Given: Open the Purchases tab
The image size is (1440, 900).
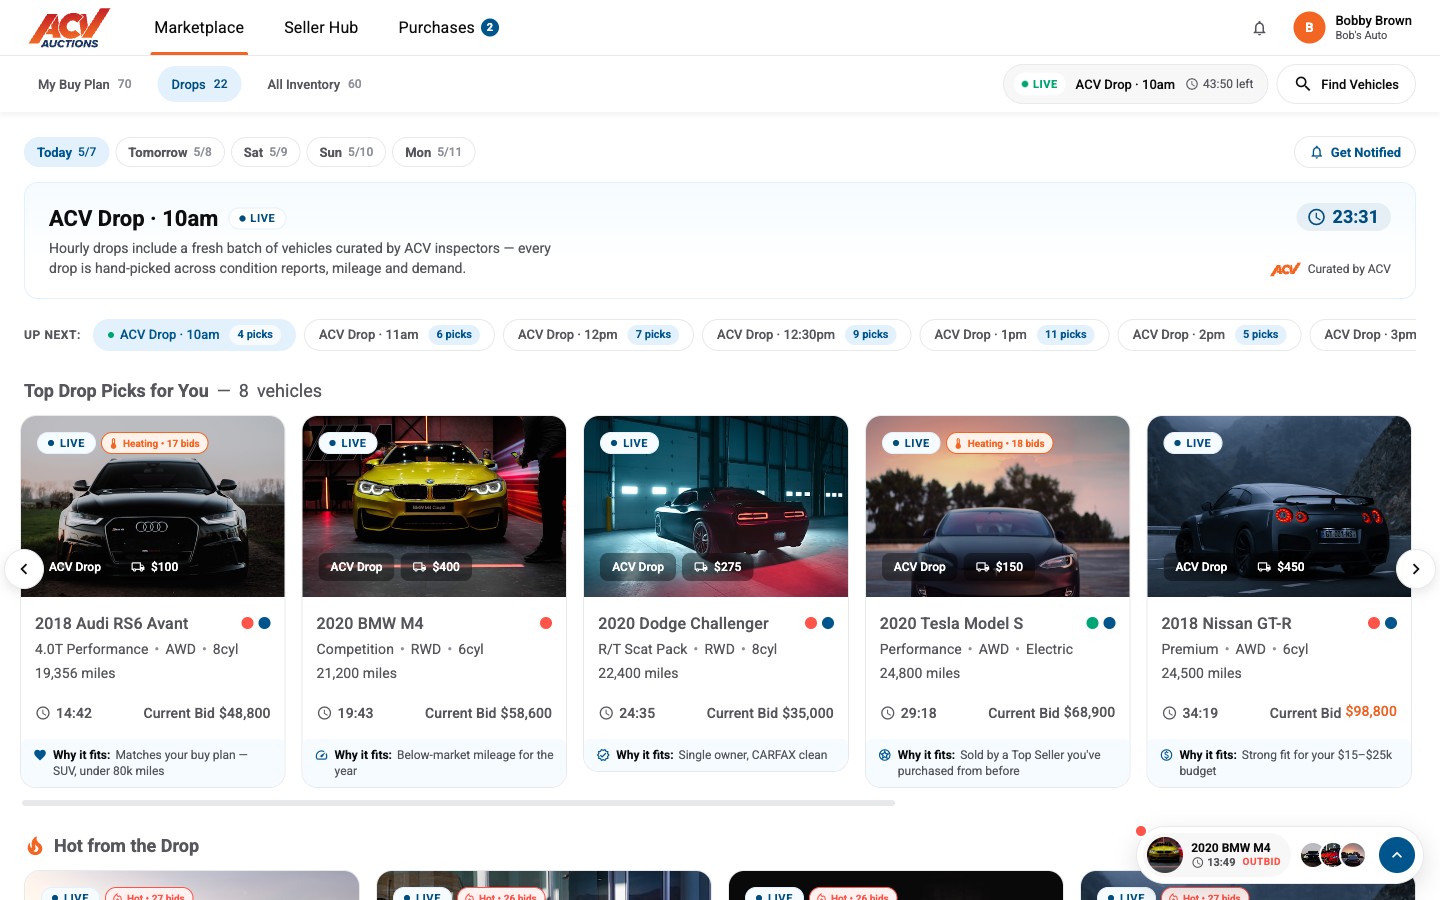Looking at the screenshot, I should point(448,28).
